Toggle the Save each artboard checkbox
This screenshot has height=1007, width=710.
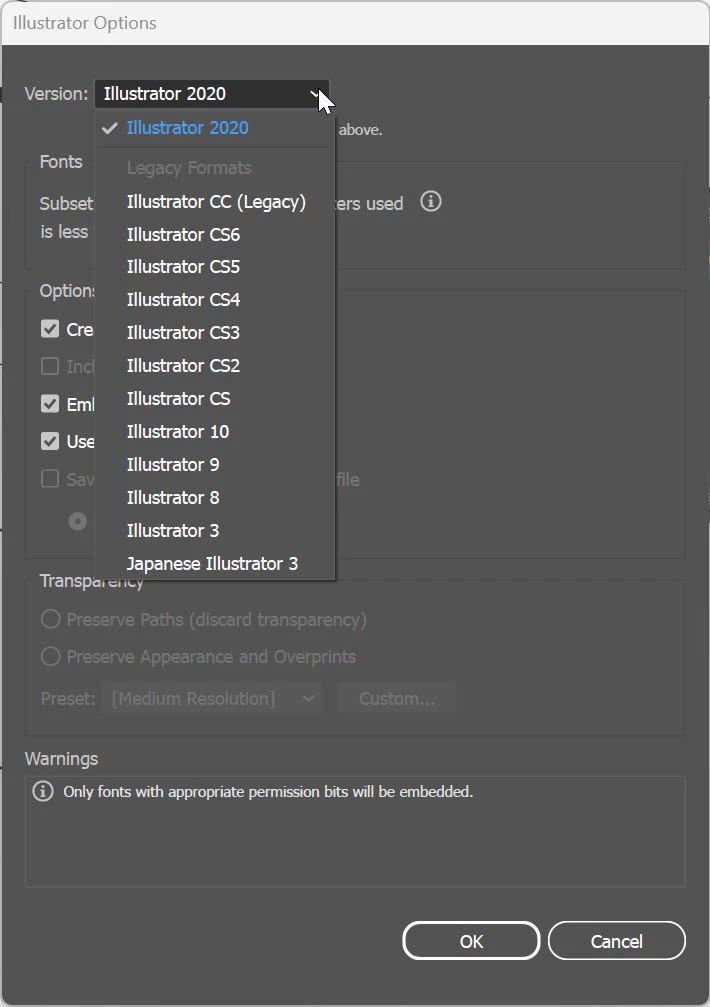[x=50, y=479]
